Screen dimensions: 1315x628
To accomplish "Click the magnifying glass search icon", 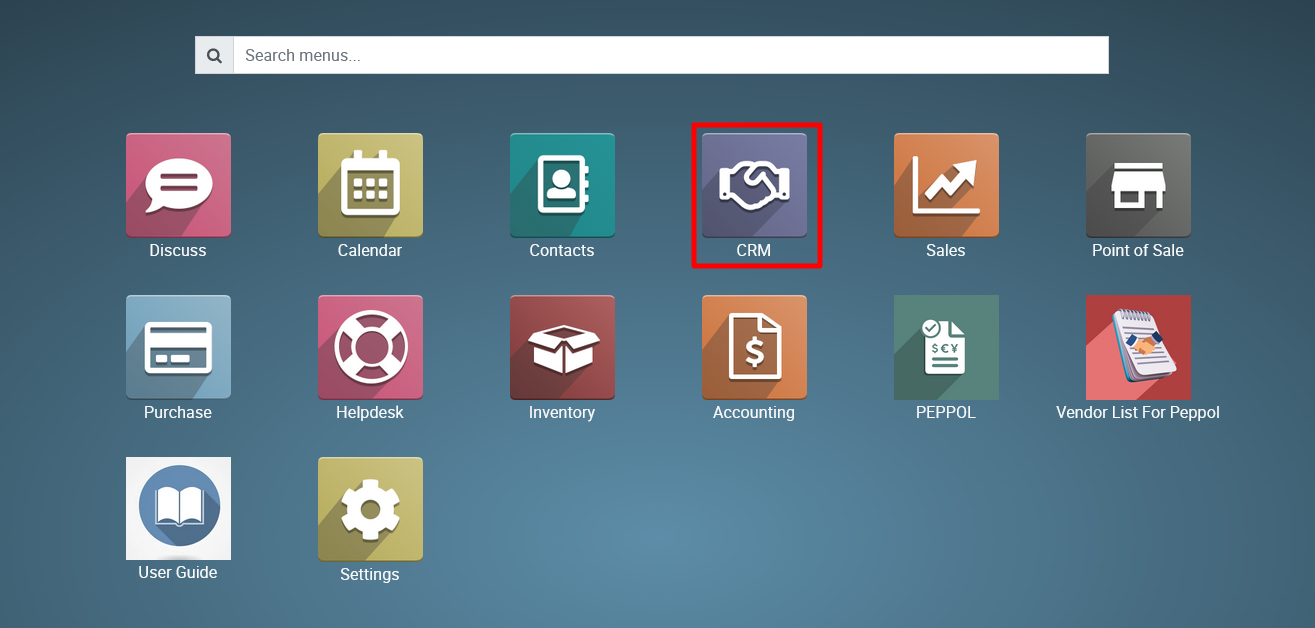I will click(214, 55).
